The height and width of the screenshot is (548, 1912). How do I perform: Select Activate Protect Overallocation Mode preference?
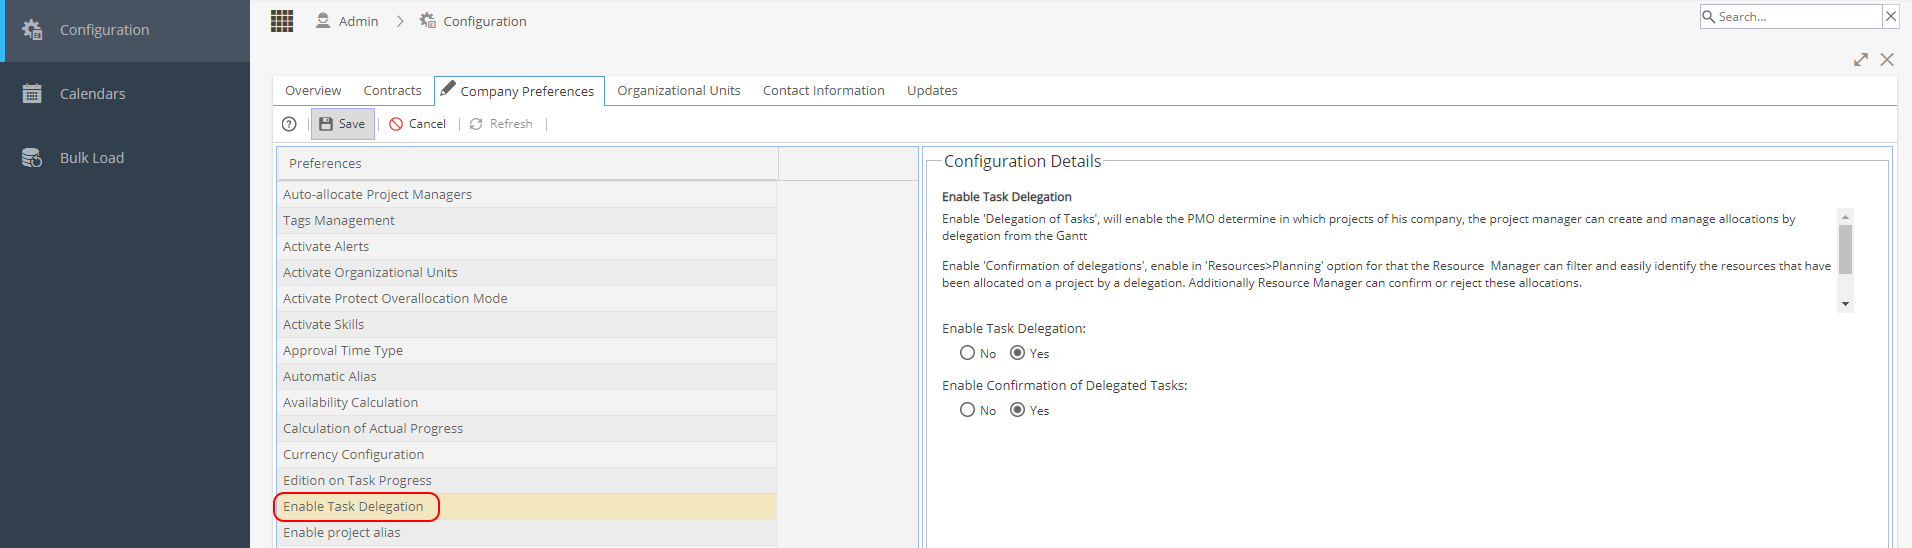527,298
